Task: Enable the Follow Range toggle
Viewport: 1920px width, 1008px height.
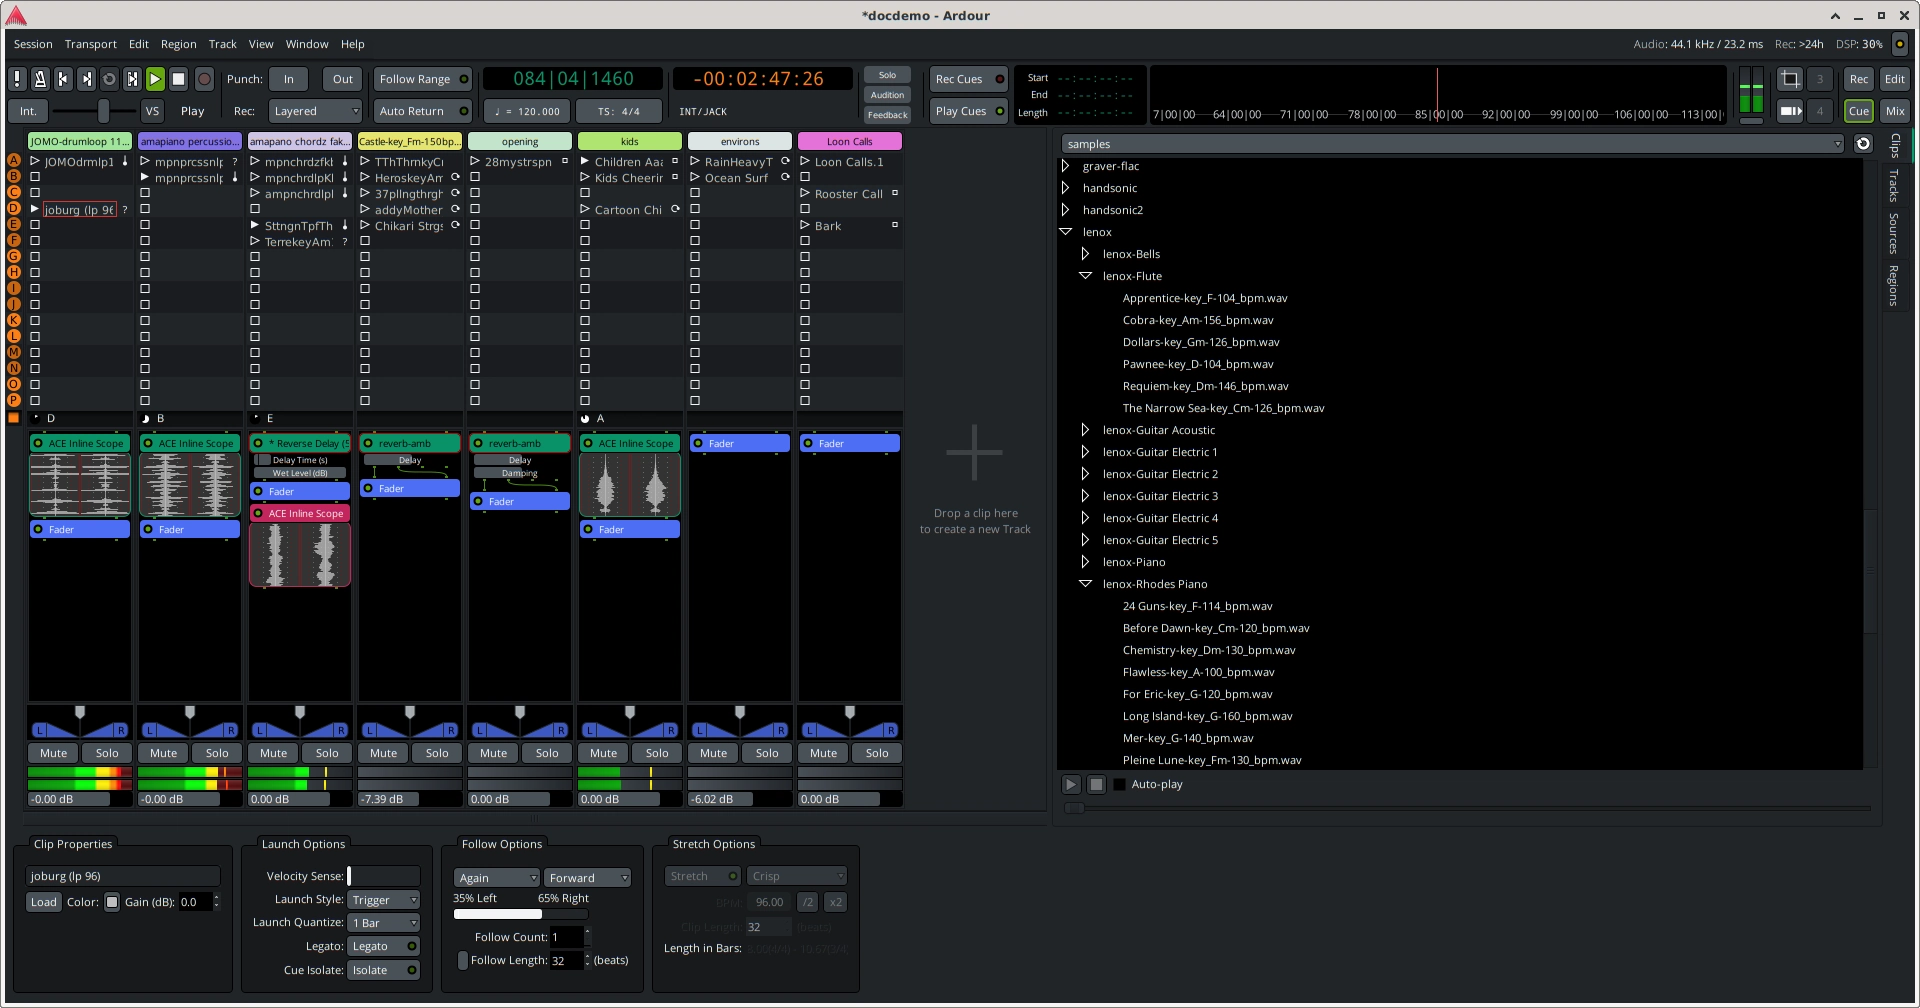Action: [x=421, y=78]
